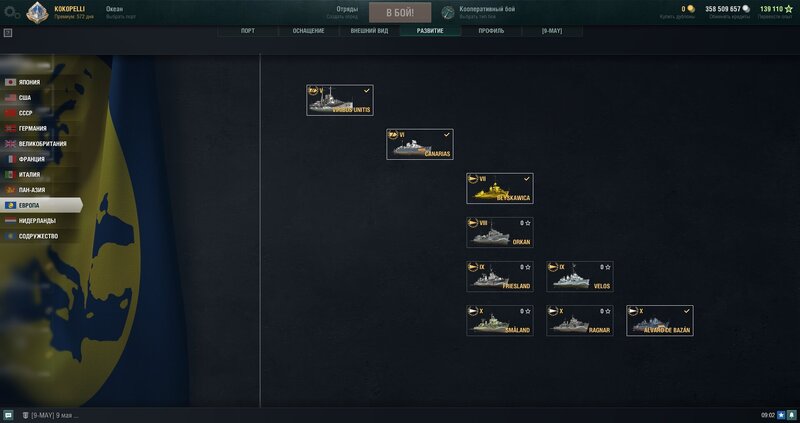Image resolution: width=800 pixels, height=423 pixels.
Task: Select the golden Błyskawica ship card
Action: (x=500, y=188)
